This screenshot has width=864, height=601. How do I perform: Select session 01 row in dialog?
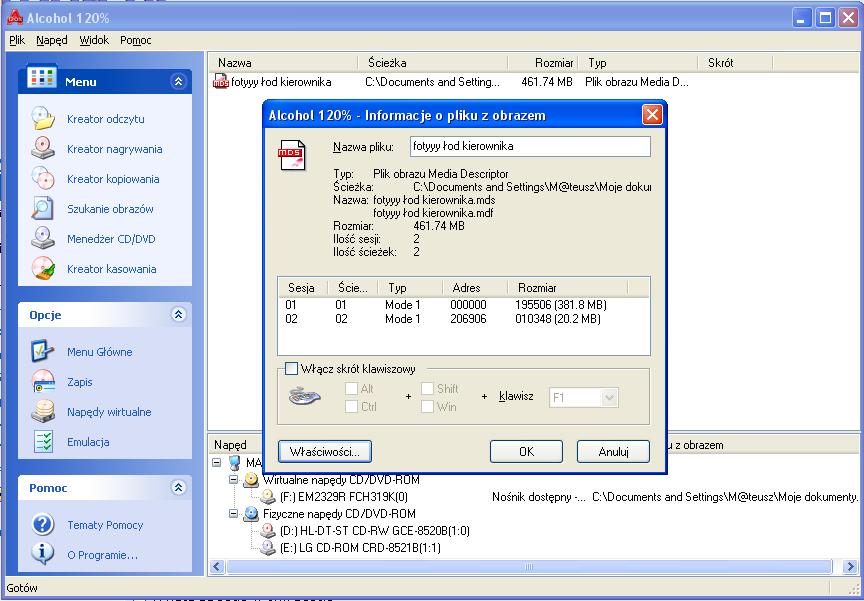(463, 305)
